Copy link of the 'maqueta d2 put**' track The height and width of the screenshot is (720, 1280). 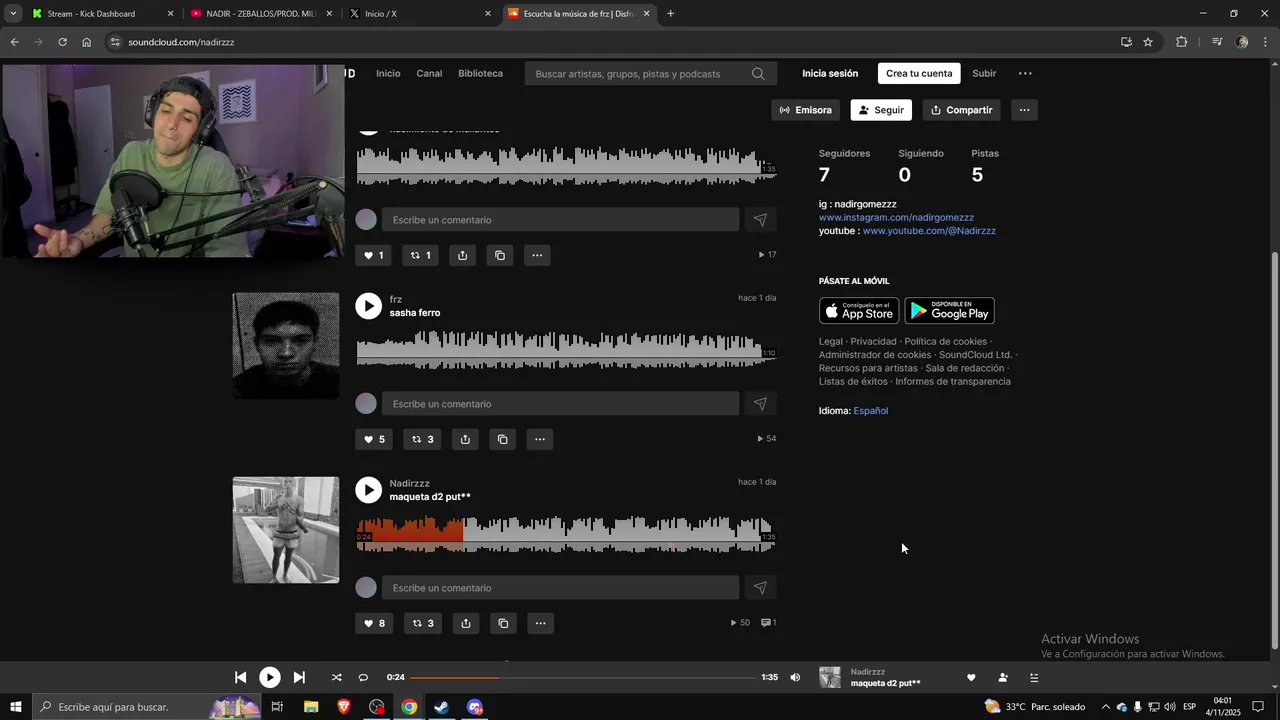click(x=502, y=623)
